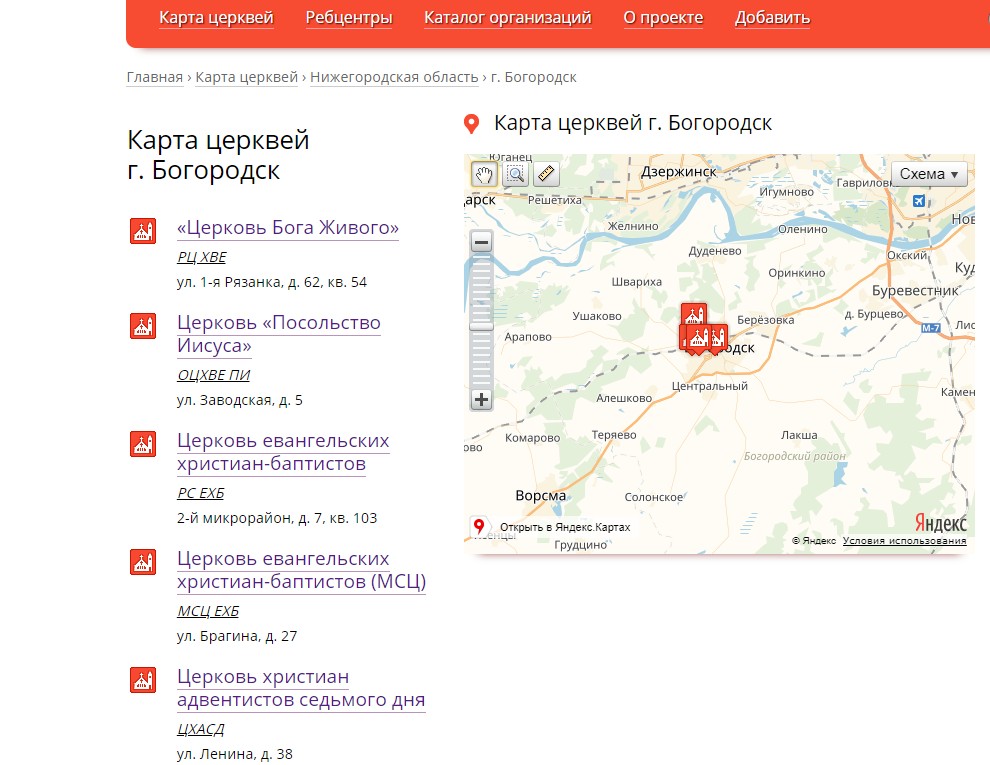The image size is (990, 765).
Task: Open the Нижегородская область breadcrumb link
Action: point(394,77)
